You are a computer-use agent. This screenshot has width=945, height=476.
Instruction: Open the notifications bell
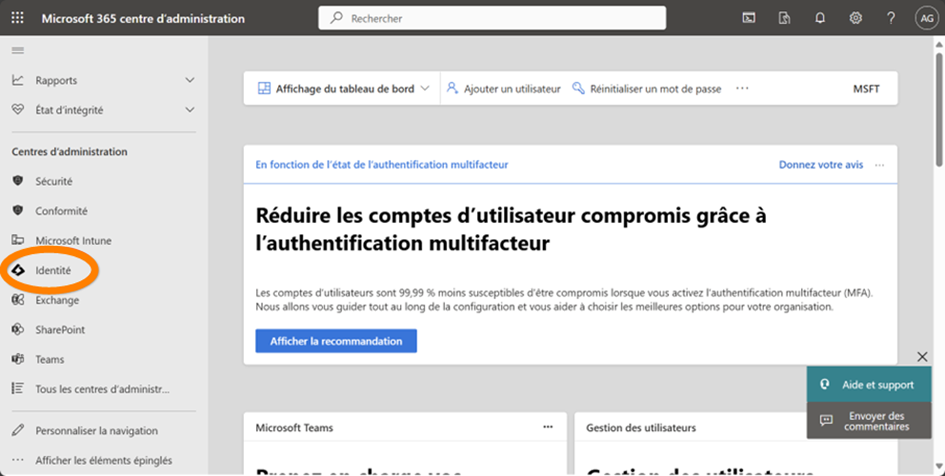pos(820,18)
